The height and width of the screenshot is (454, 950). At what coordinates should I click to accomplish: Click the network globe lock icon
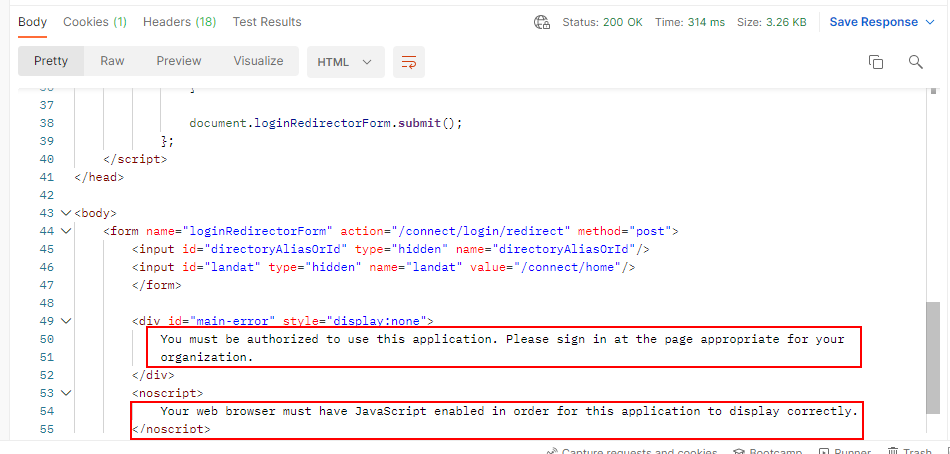(x=542, y=22)
